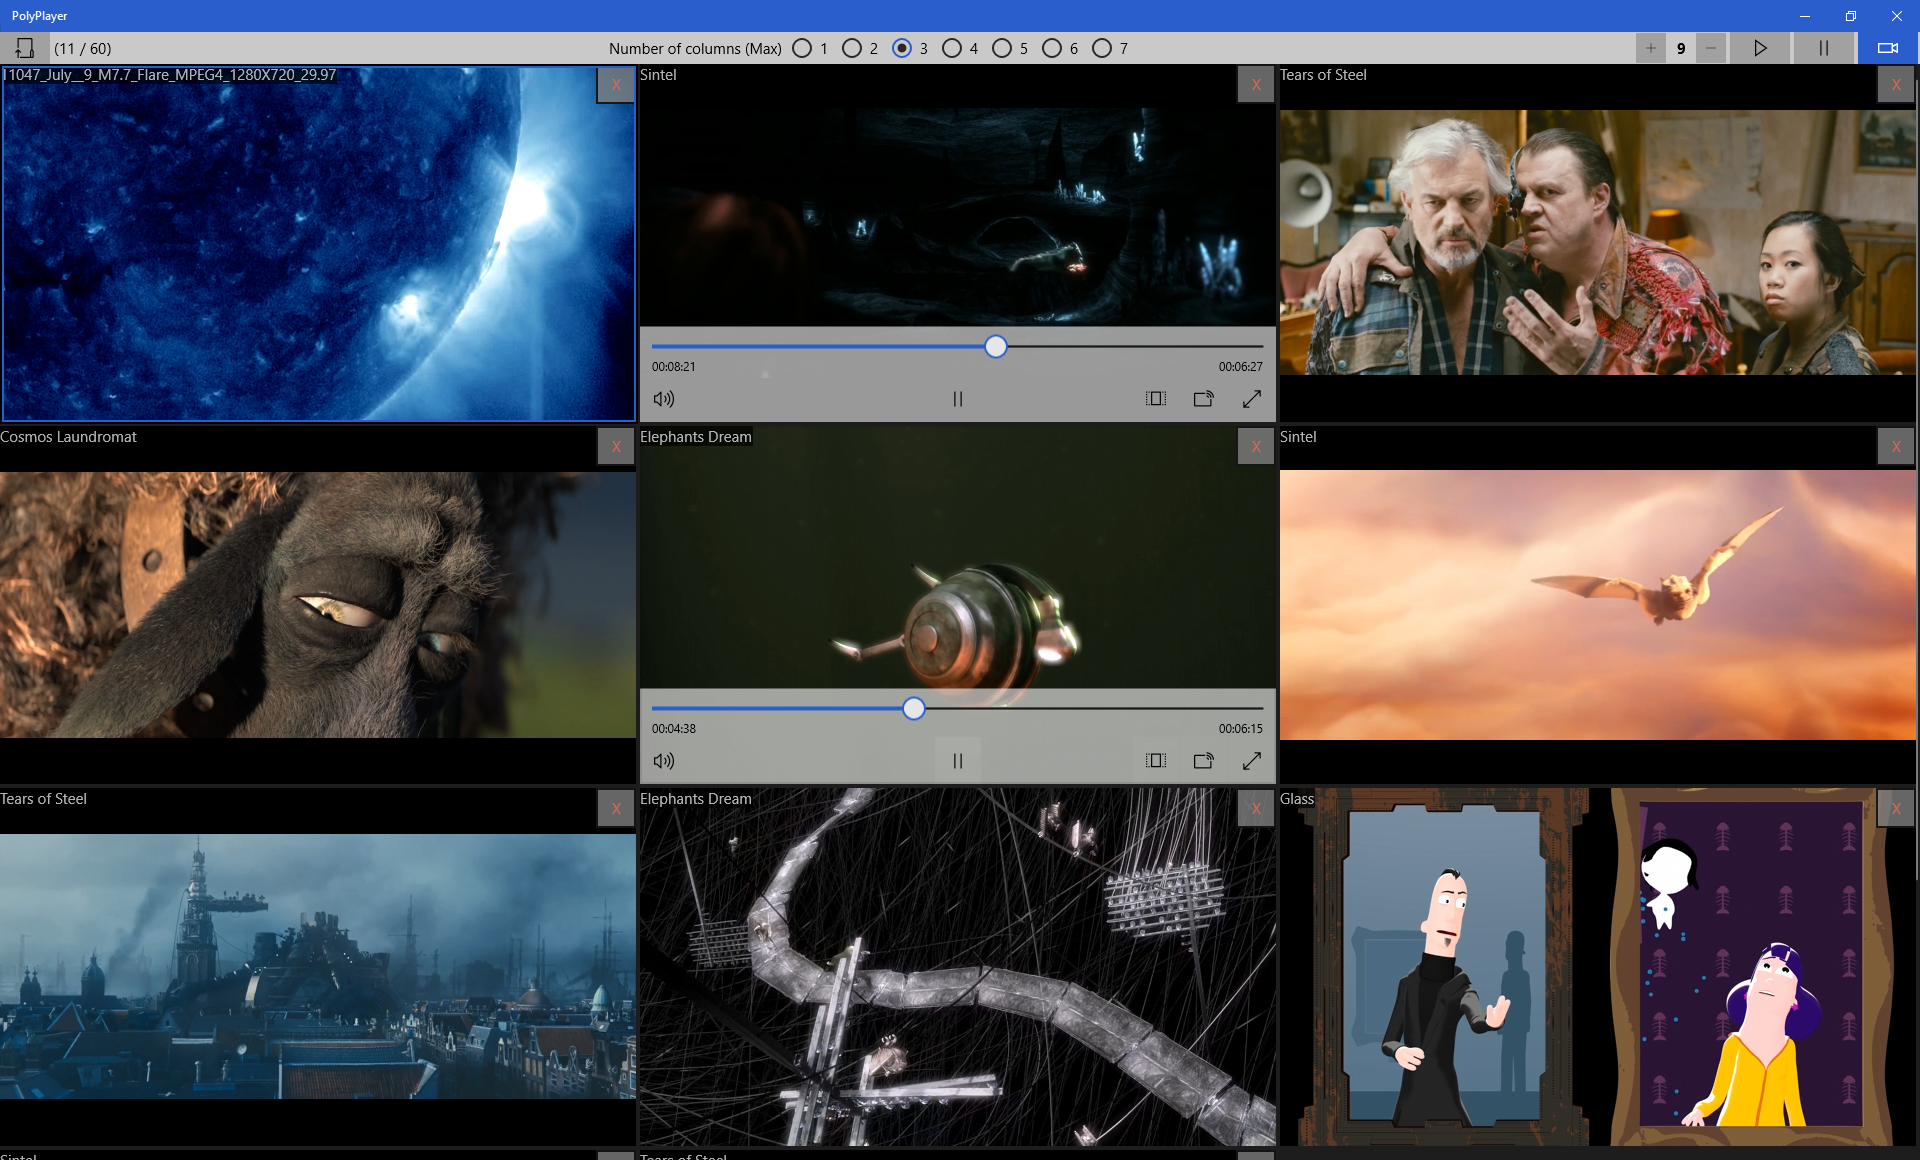The image size is (1920, 1160).
Task: Click fullscreen arrow on Elephants Dream player
Action: tap(1251, 761)
